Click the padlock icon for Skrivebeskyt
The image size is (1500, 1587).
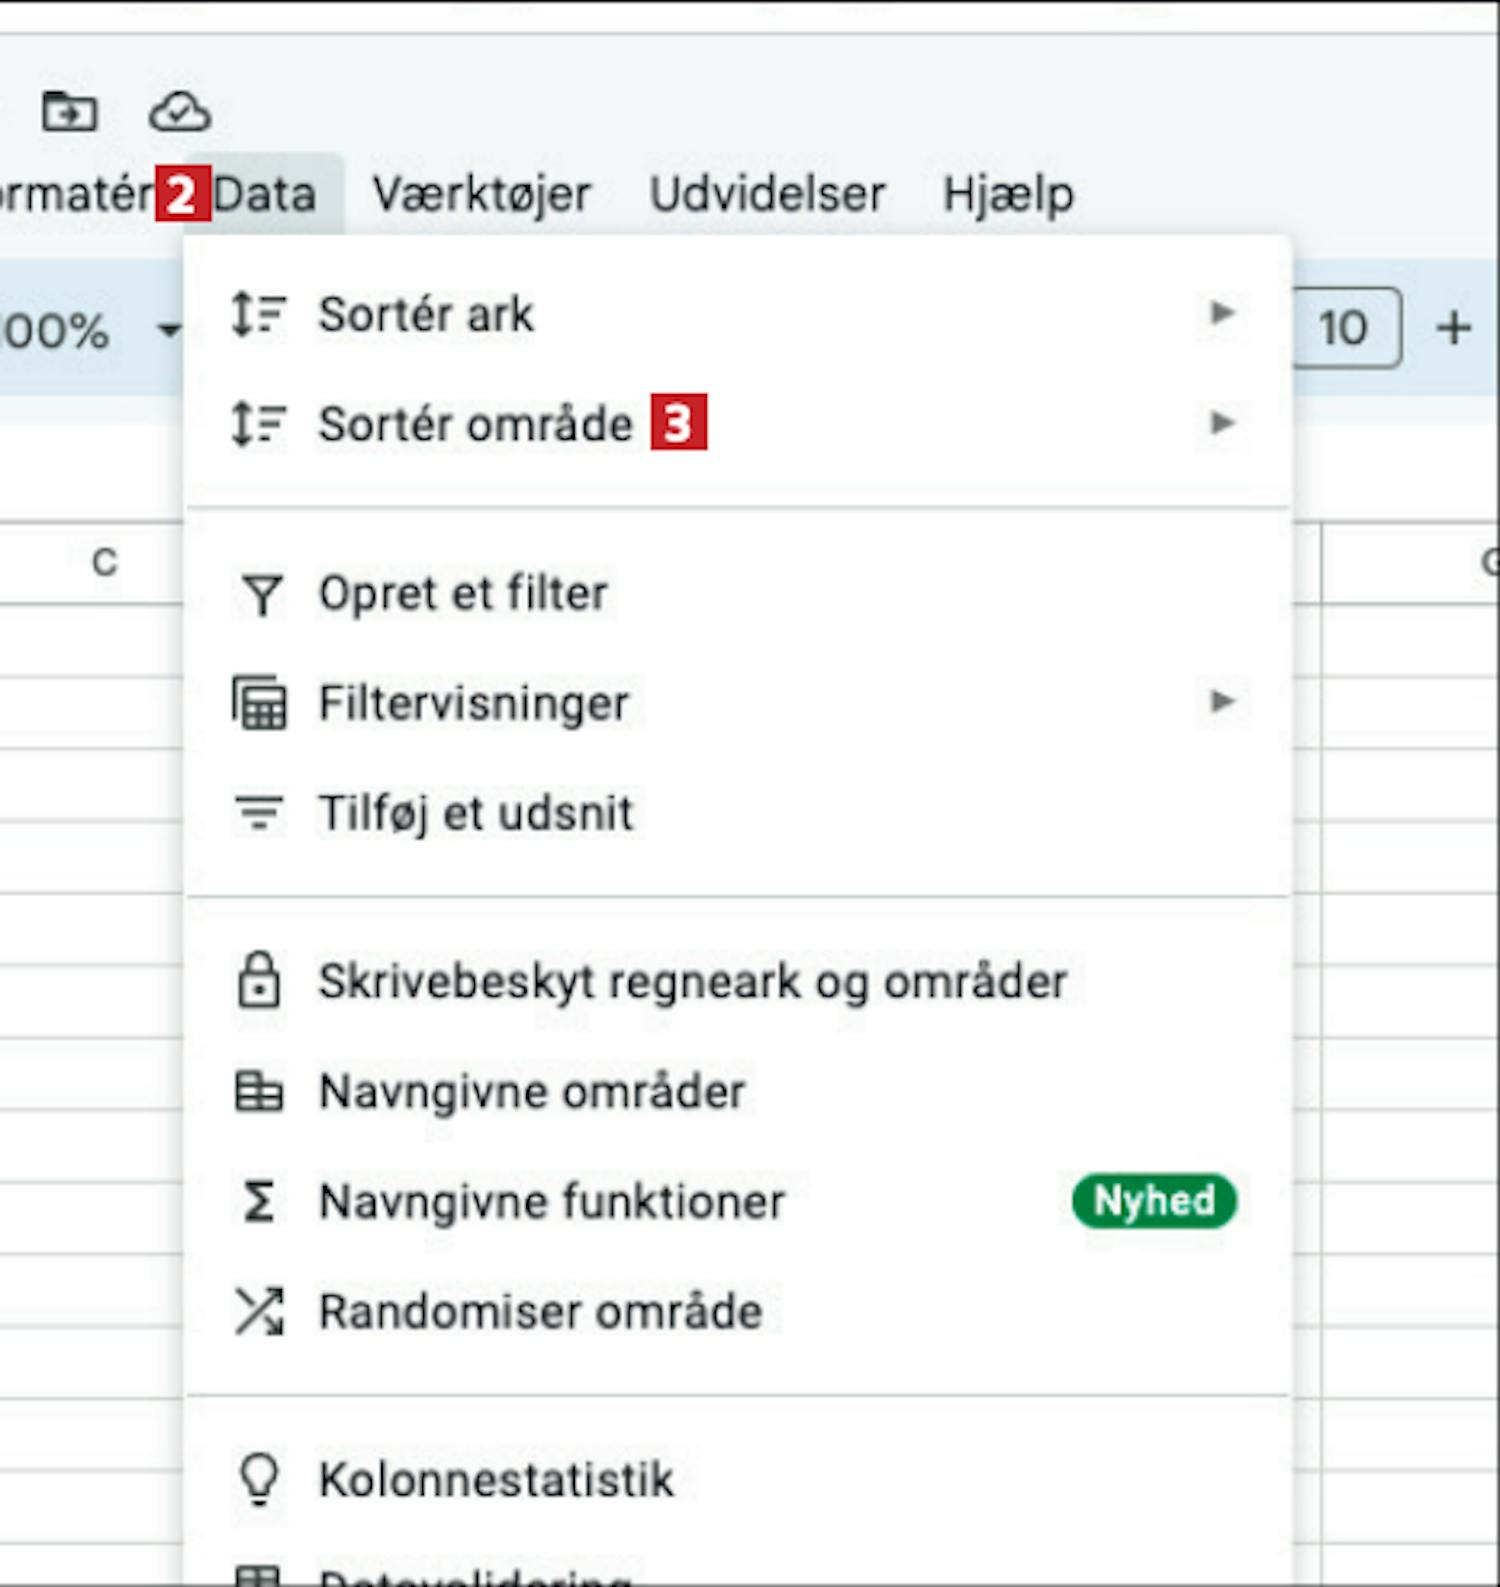point(259,980)
